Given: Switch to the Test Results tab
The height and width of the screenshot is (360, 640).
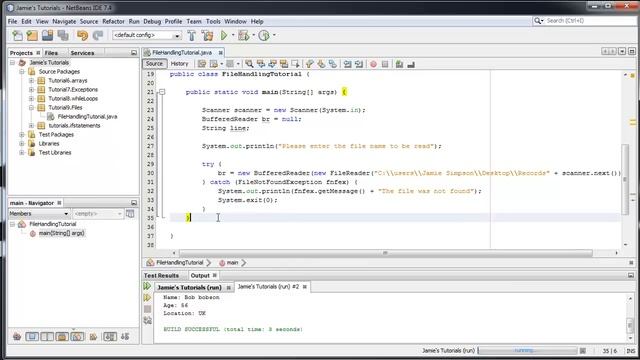Looking at the screenshot, I should 161,276.
